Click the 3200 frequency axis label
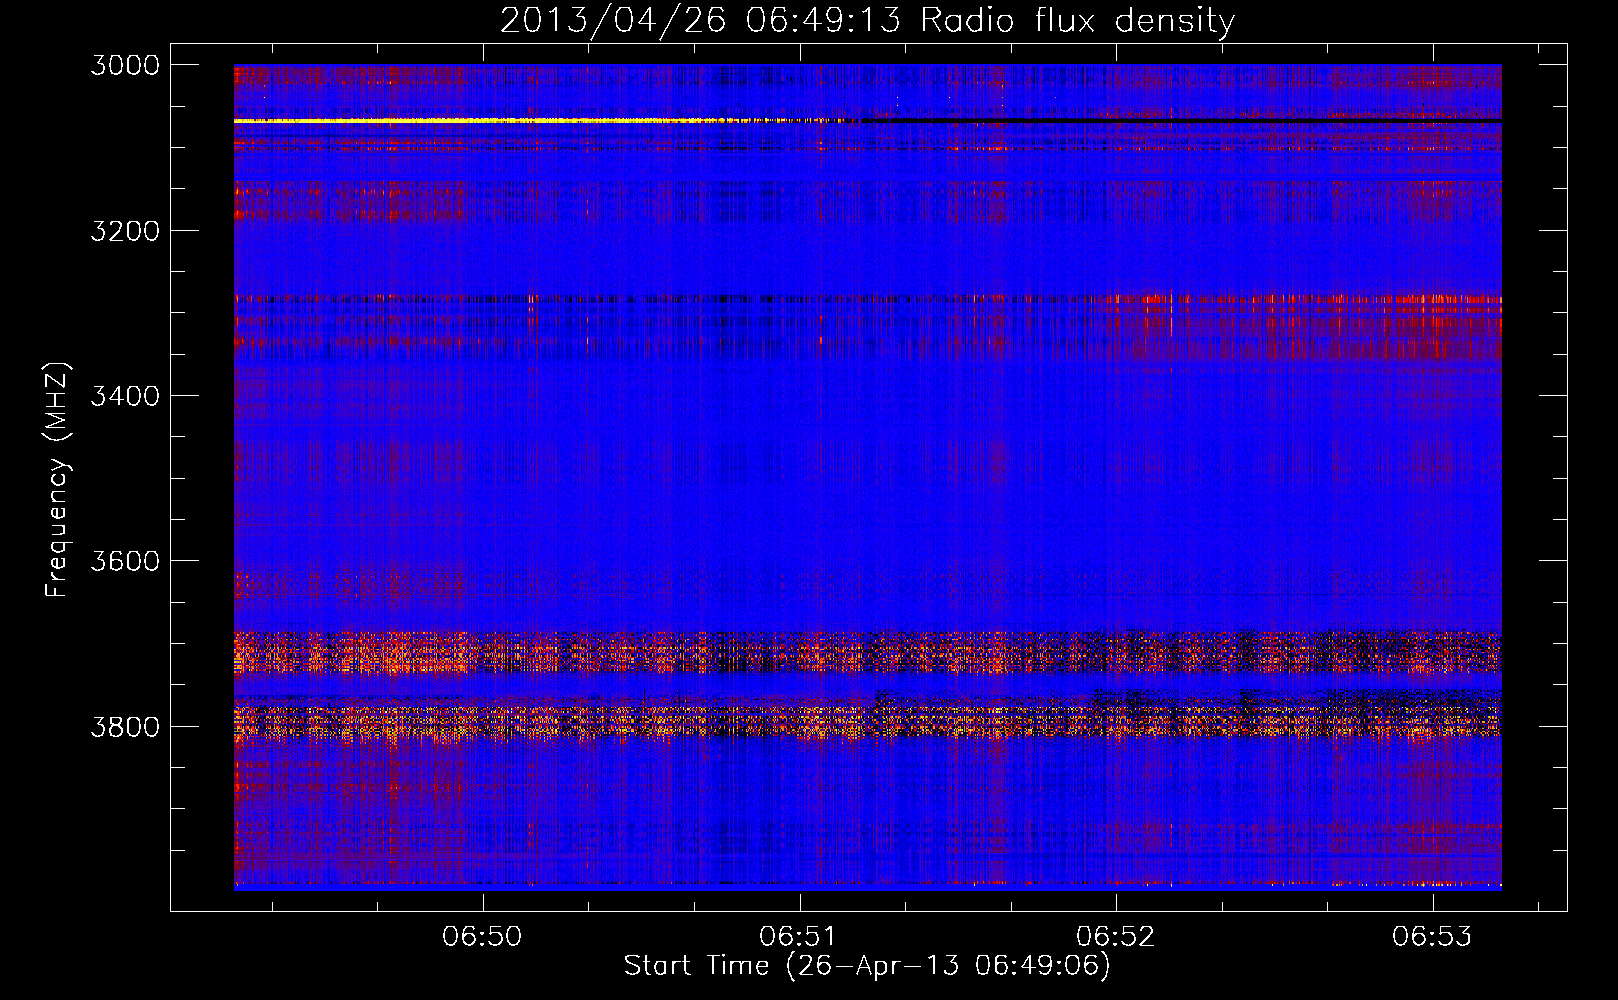 click(125, 231)
